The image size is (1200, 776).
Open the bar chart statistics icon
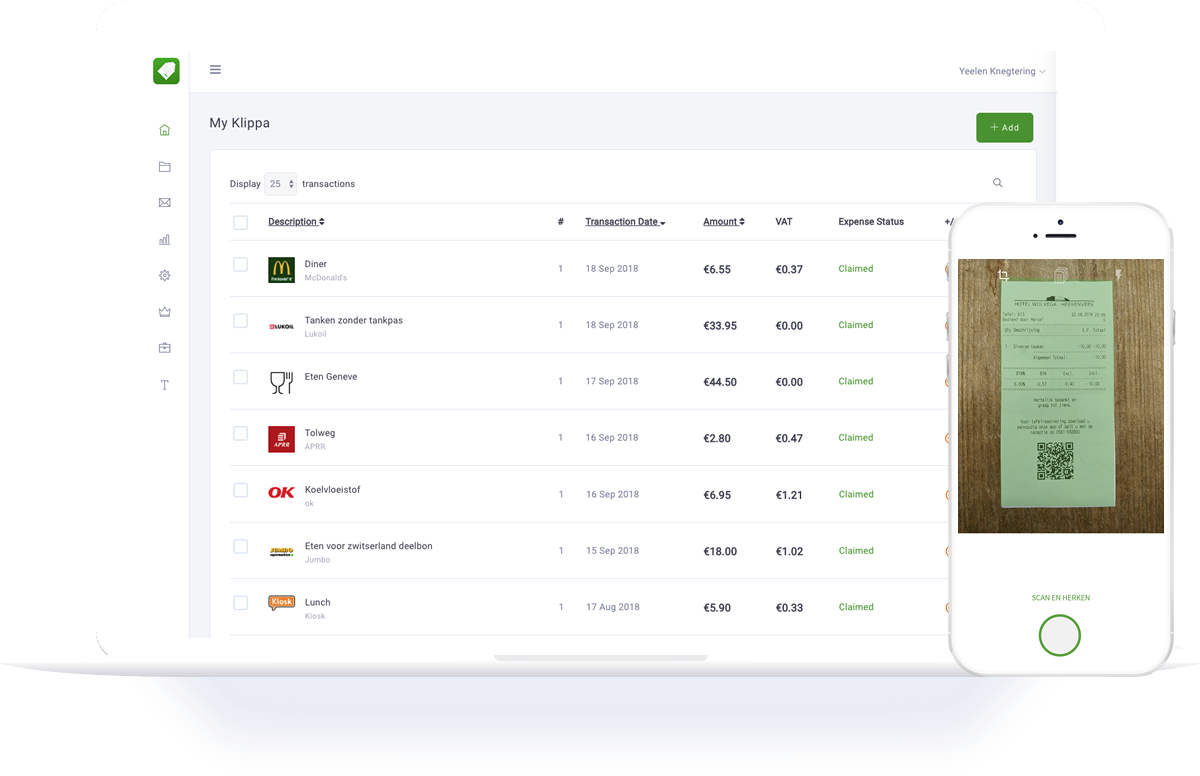(x=165, y=240)
